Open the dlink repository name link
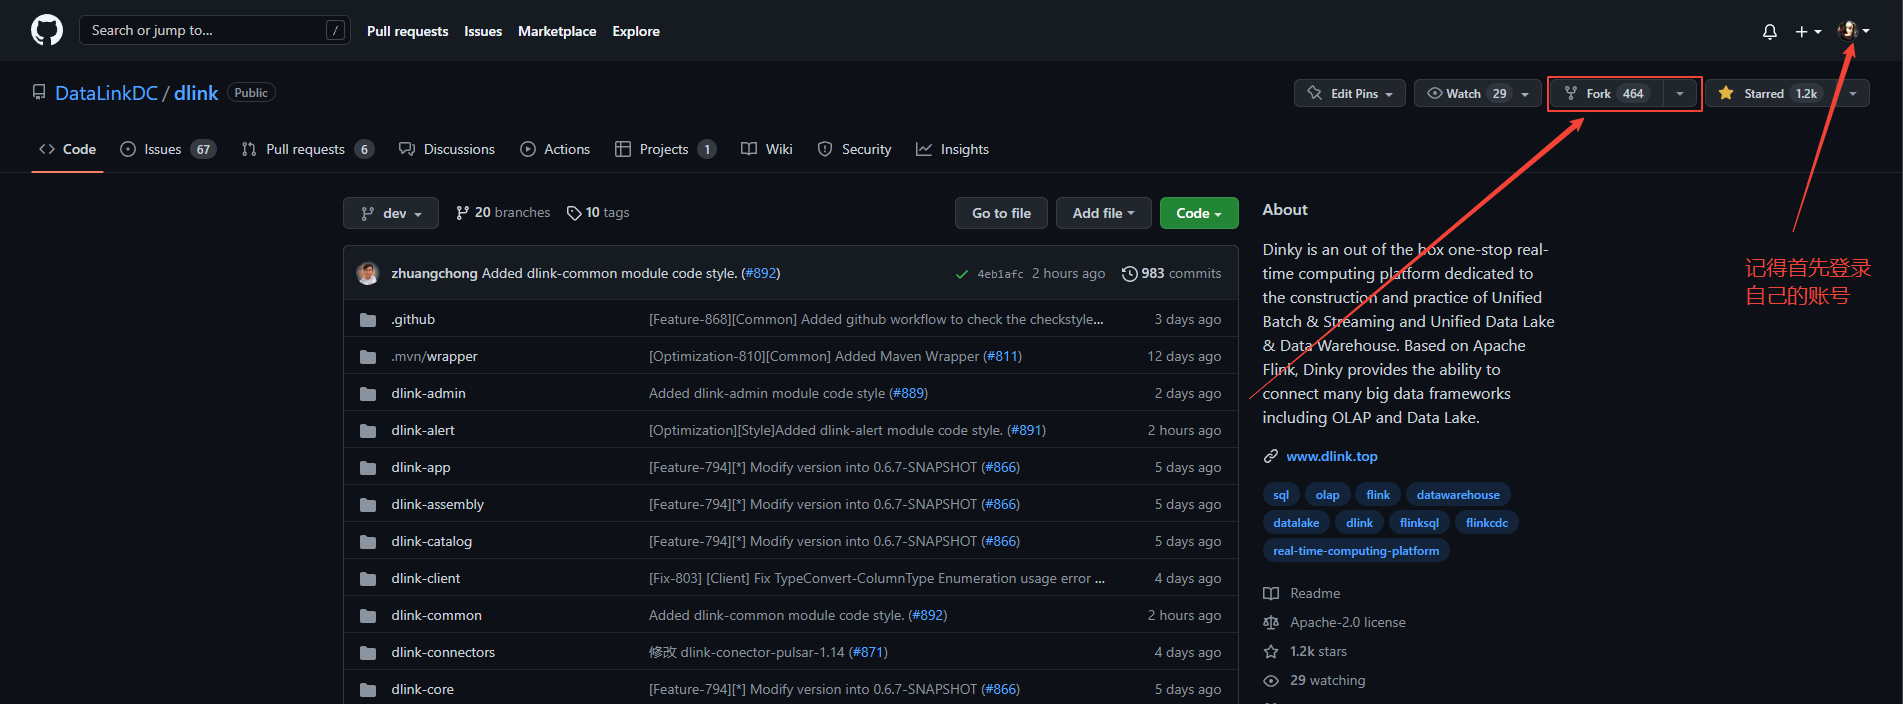The image size is (1903, 704). [196, 93]
